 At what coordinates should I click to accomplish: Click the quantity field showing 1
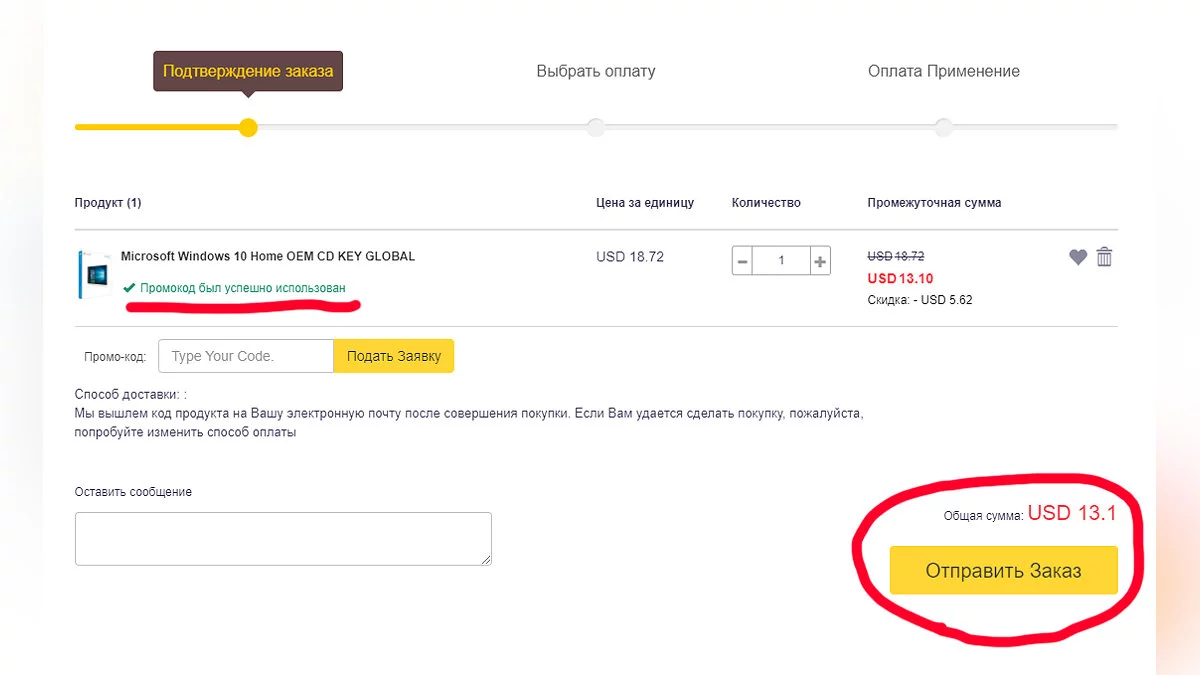coord(781,262)
